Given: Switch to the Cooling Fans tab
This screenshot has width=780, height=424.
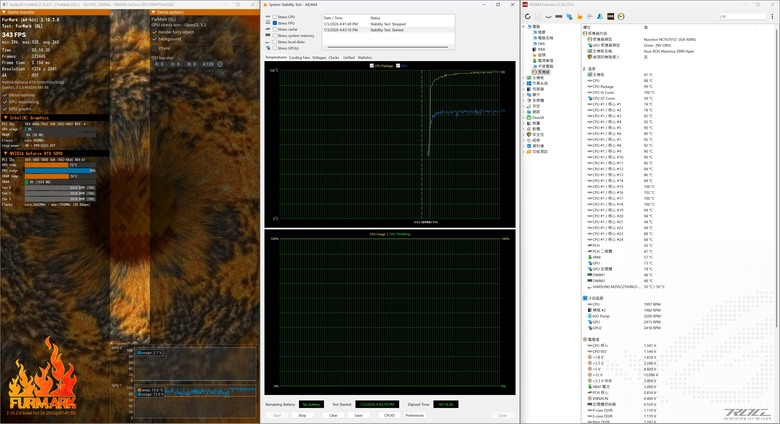Looking at the screenshot, I should (x=299, y=57).
